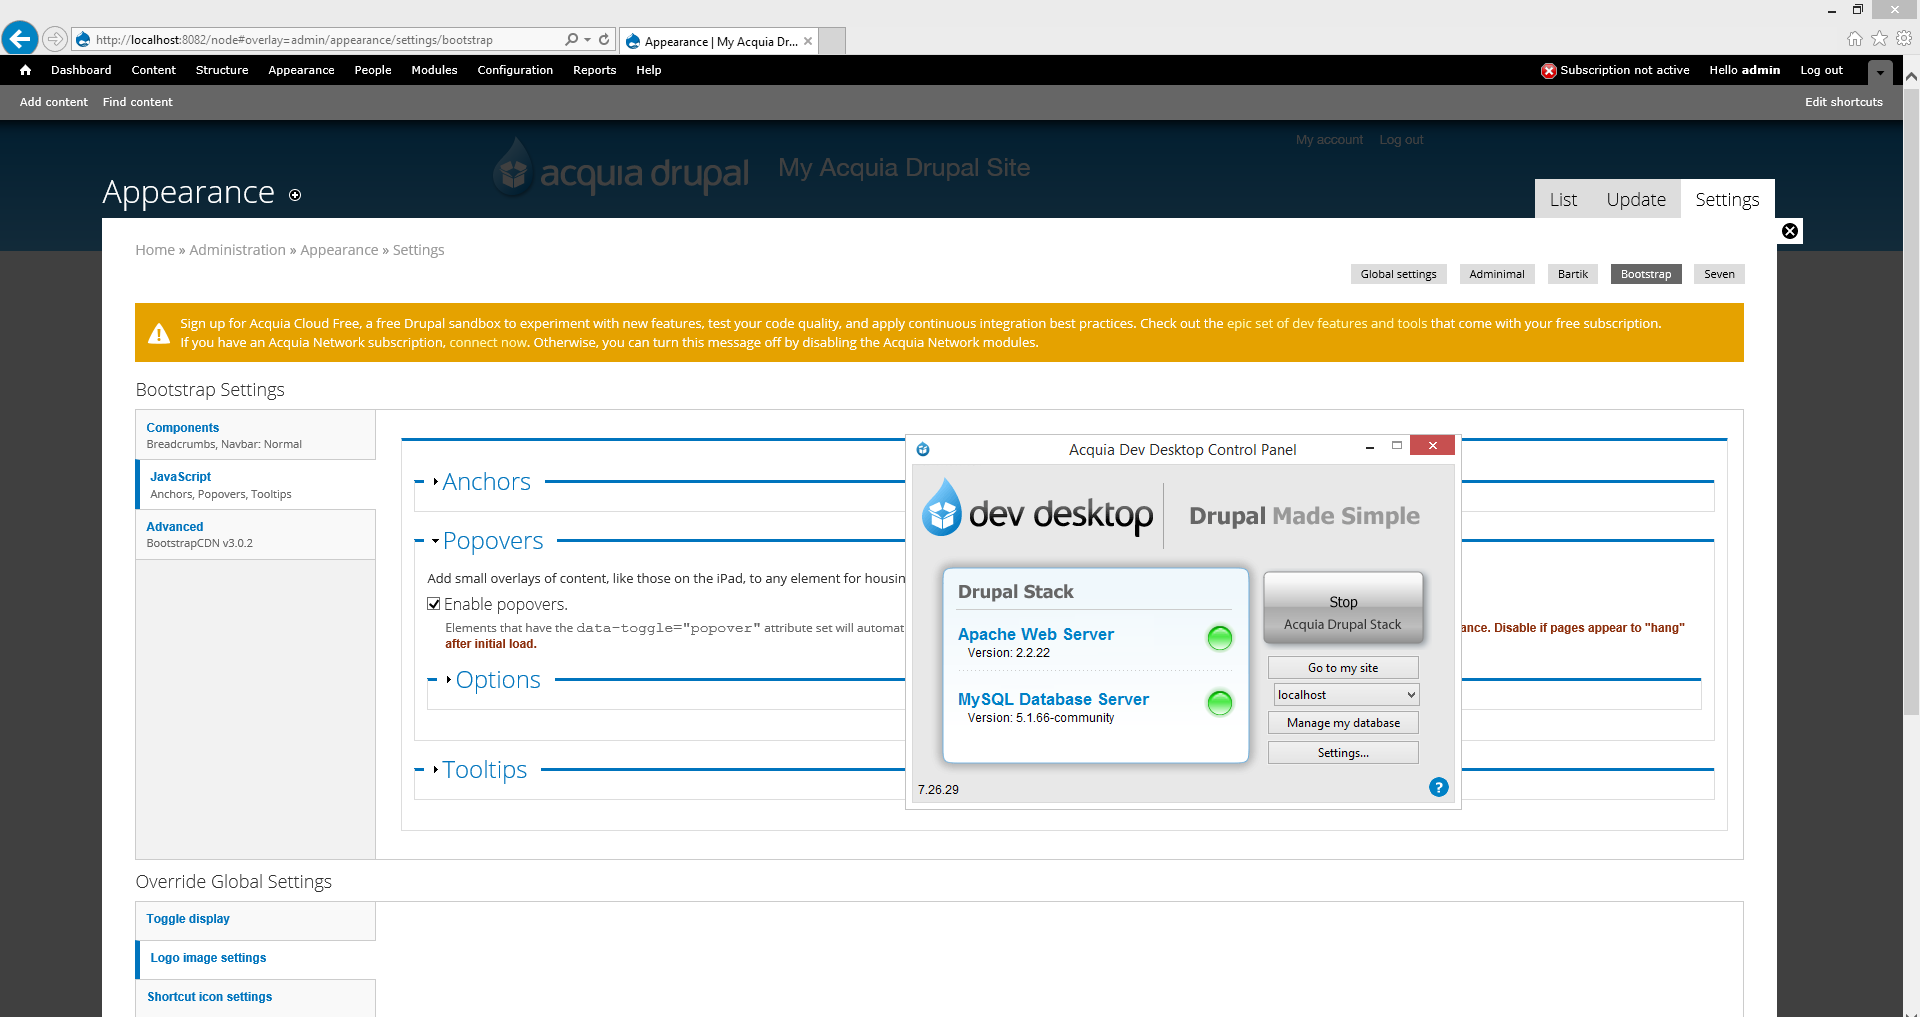Open the Advanced vertical tab

(x=256, y=535)
